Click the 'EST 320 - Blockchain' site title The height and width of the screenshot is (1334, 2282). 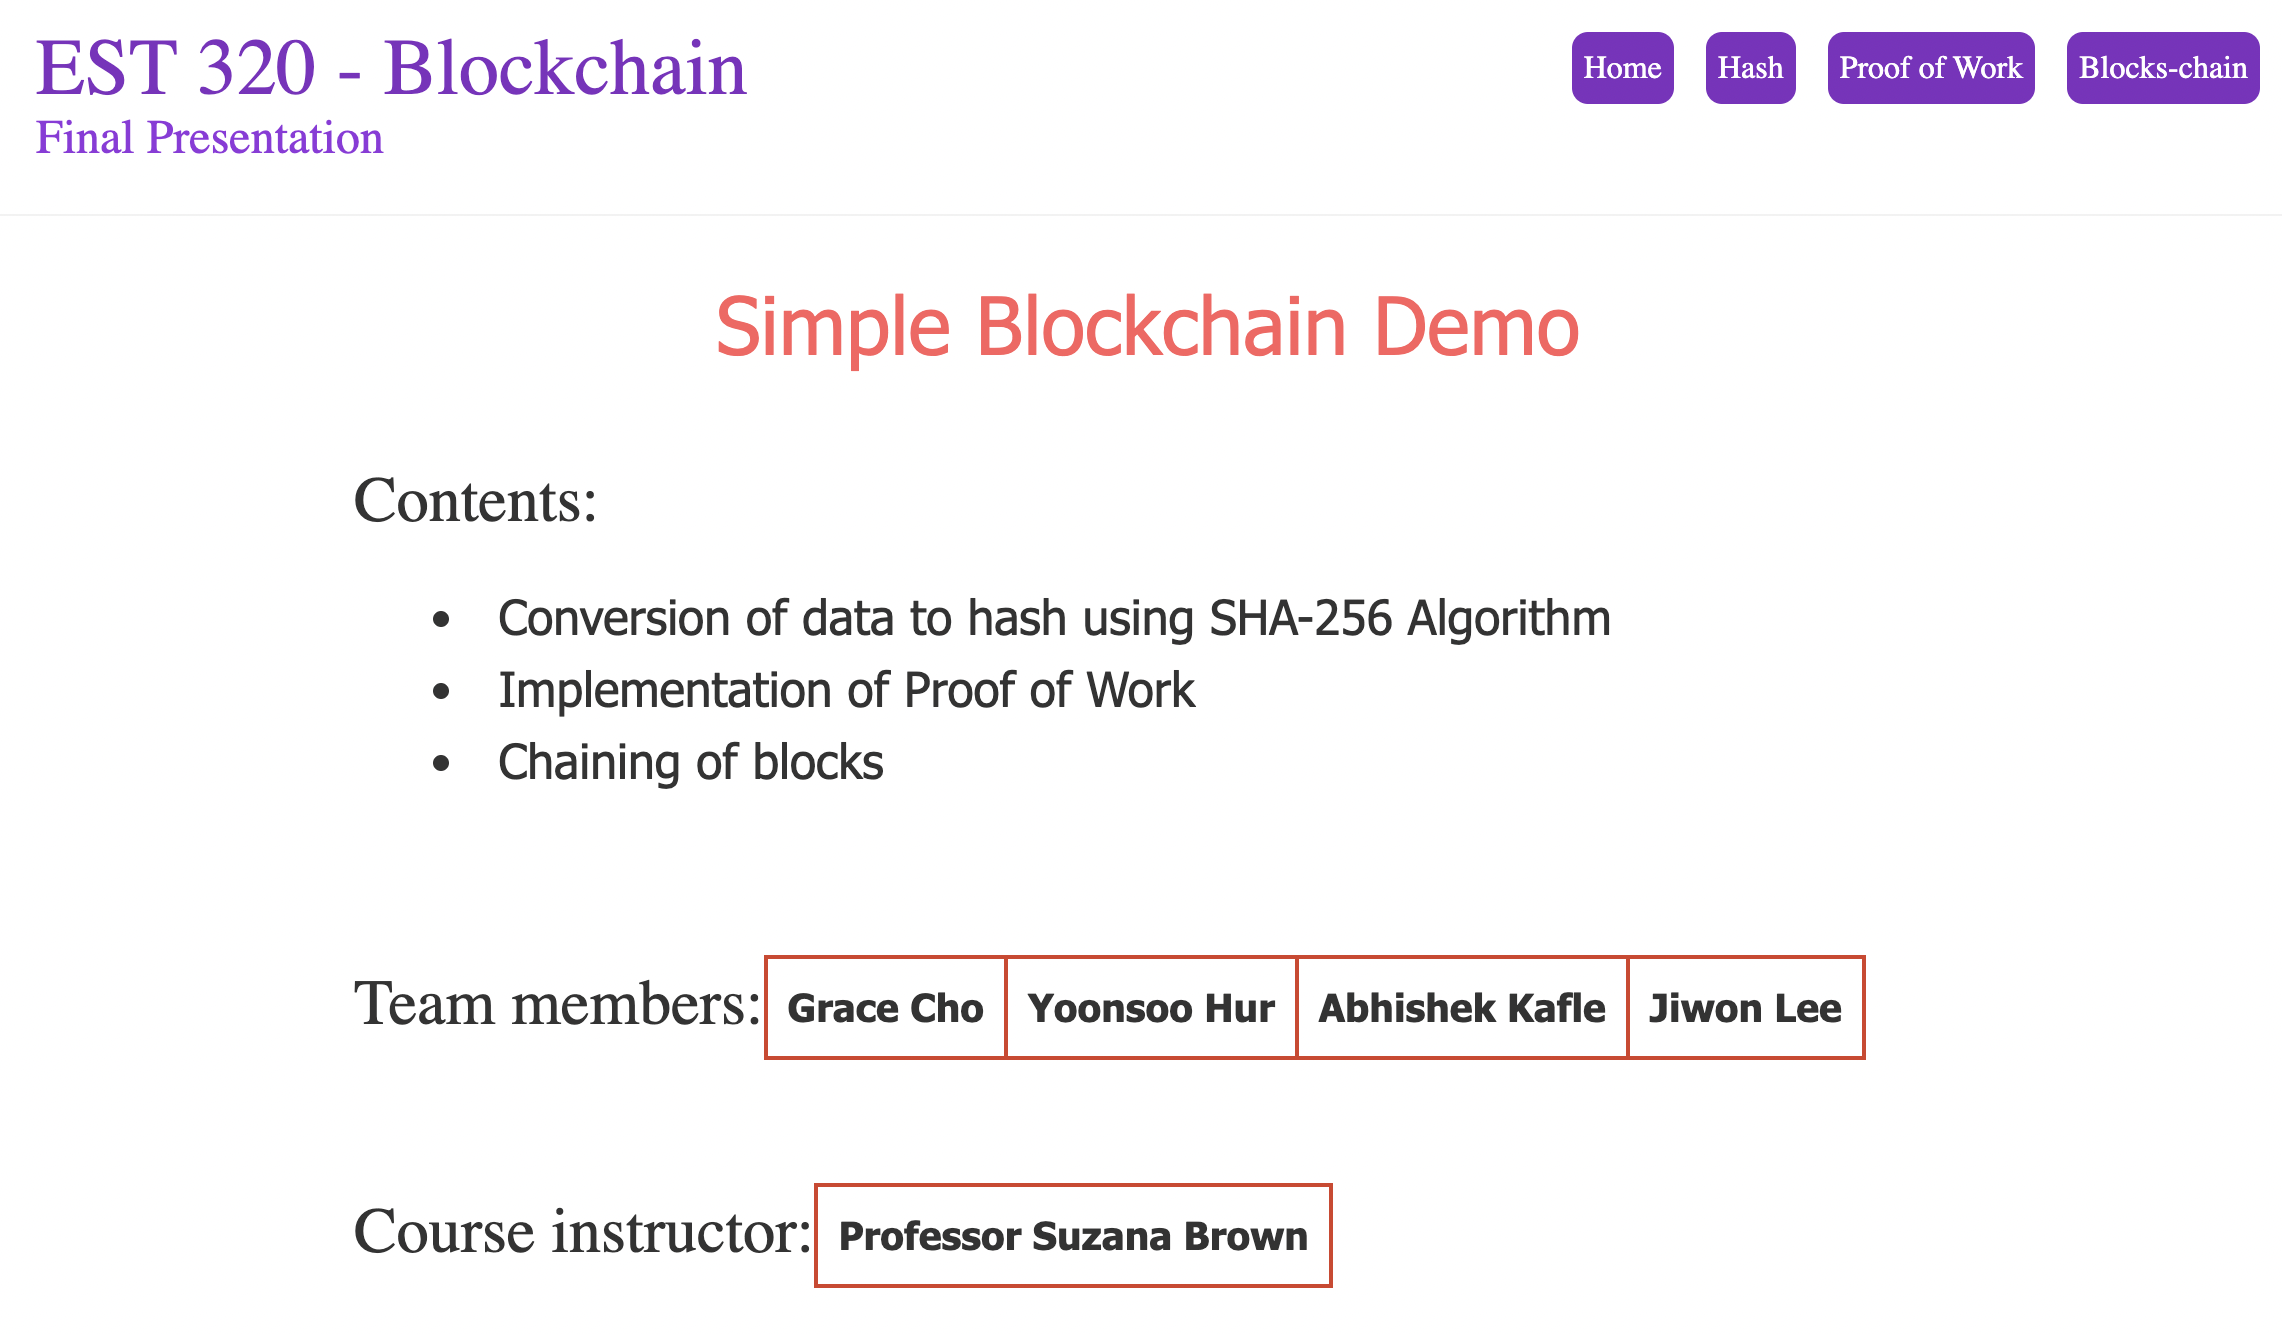tap(391, 68)
